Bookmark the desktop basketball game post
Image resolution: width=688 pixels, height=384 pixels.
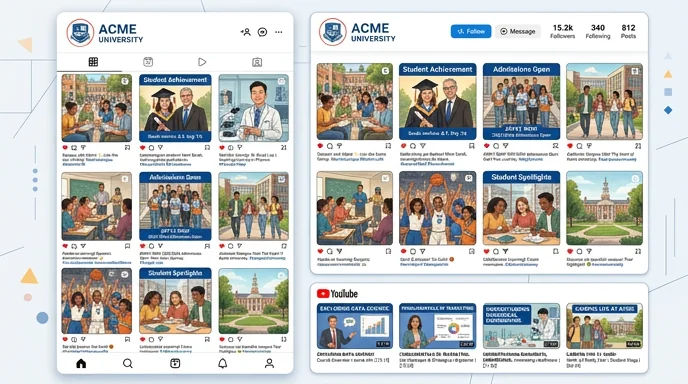(x=472, y=251)
